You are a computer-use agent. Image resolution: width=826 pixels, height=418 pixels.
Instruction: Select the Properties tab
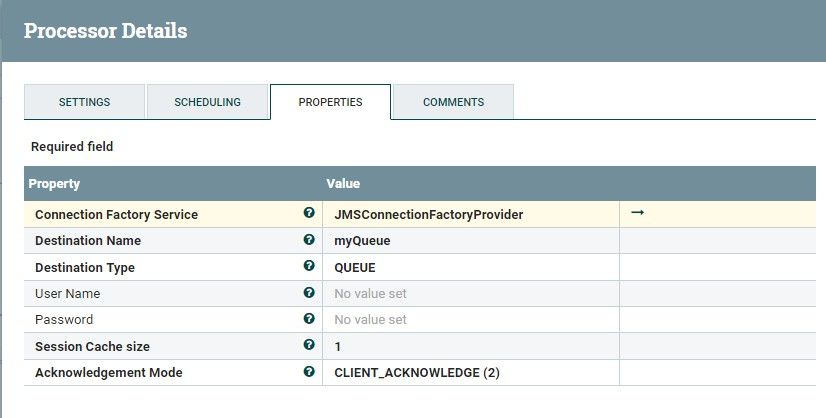click(330, 102)
